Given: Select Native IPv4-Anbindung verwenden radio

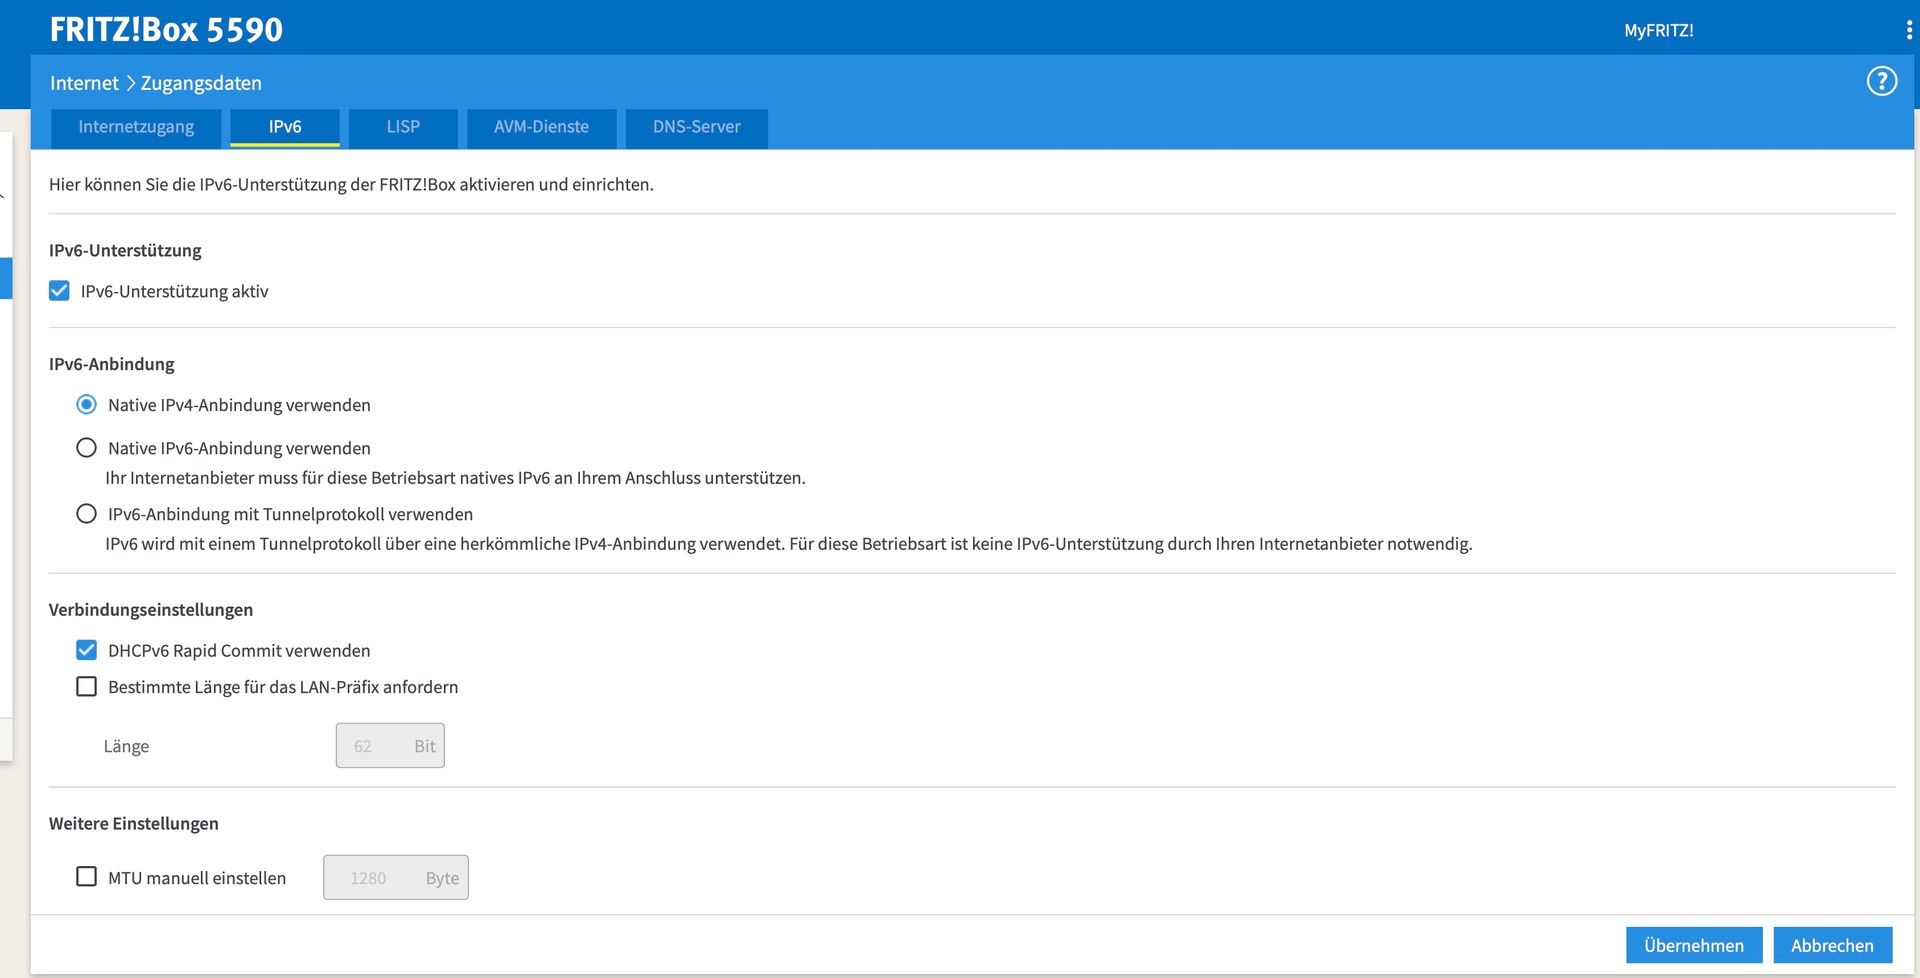Looking at the screenshot, I should 87,405.
